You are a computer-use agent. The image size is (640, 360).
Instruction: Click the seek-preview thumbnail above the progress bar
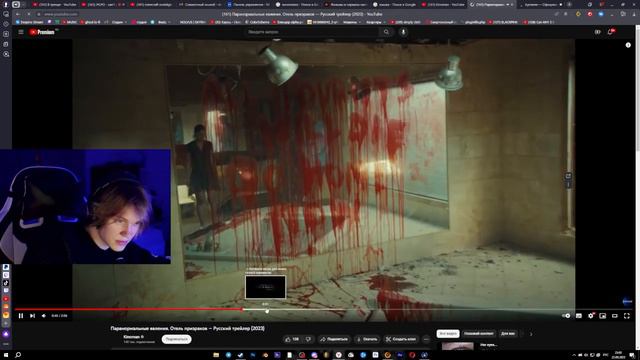point(265,287)
